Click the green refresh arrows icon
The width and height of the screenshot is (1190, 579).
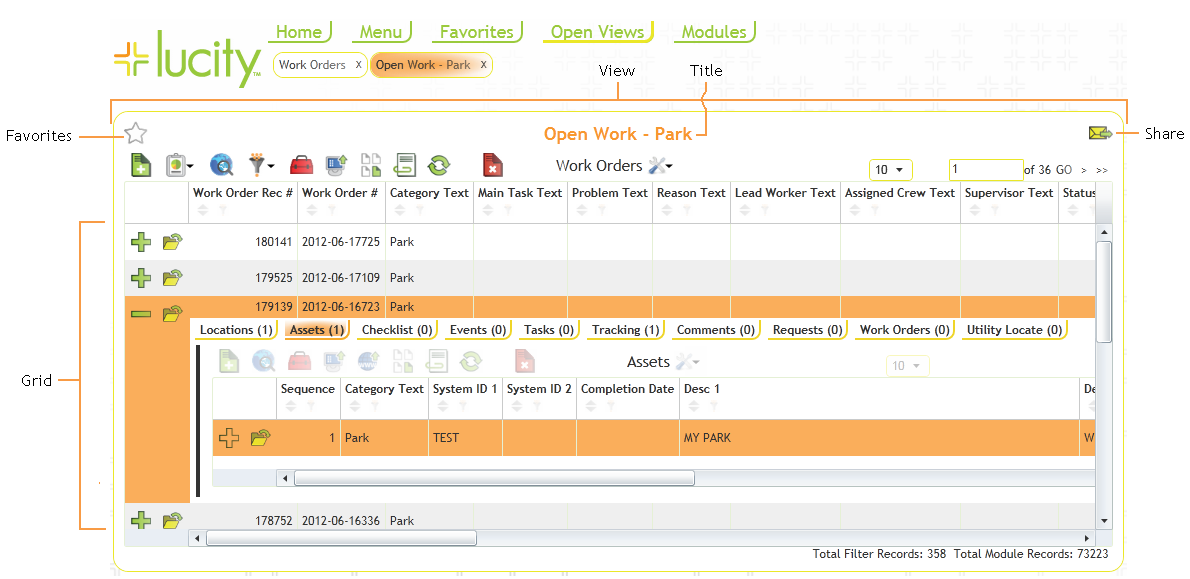click(438, 165)
